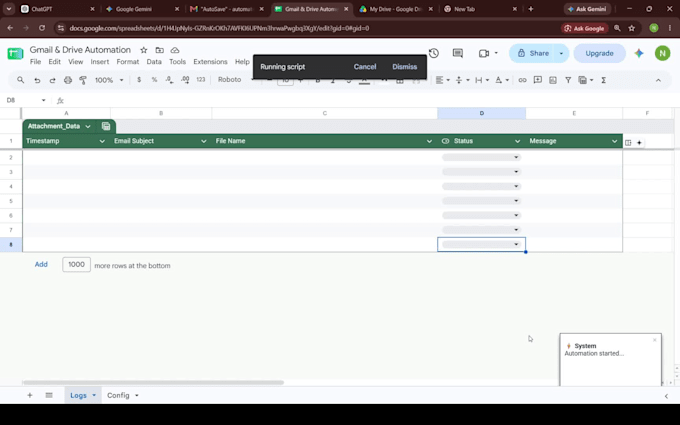680x425 pixels.
Task: Click the Create a filter funnel icon
Action: click(568, 80)
